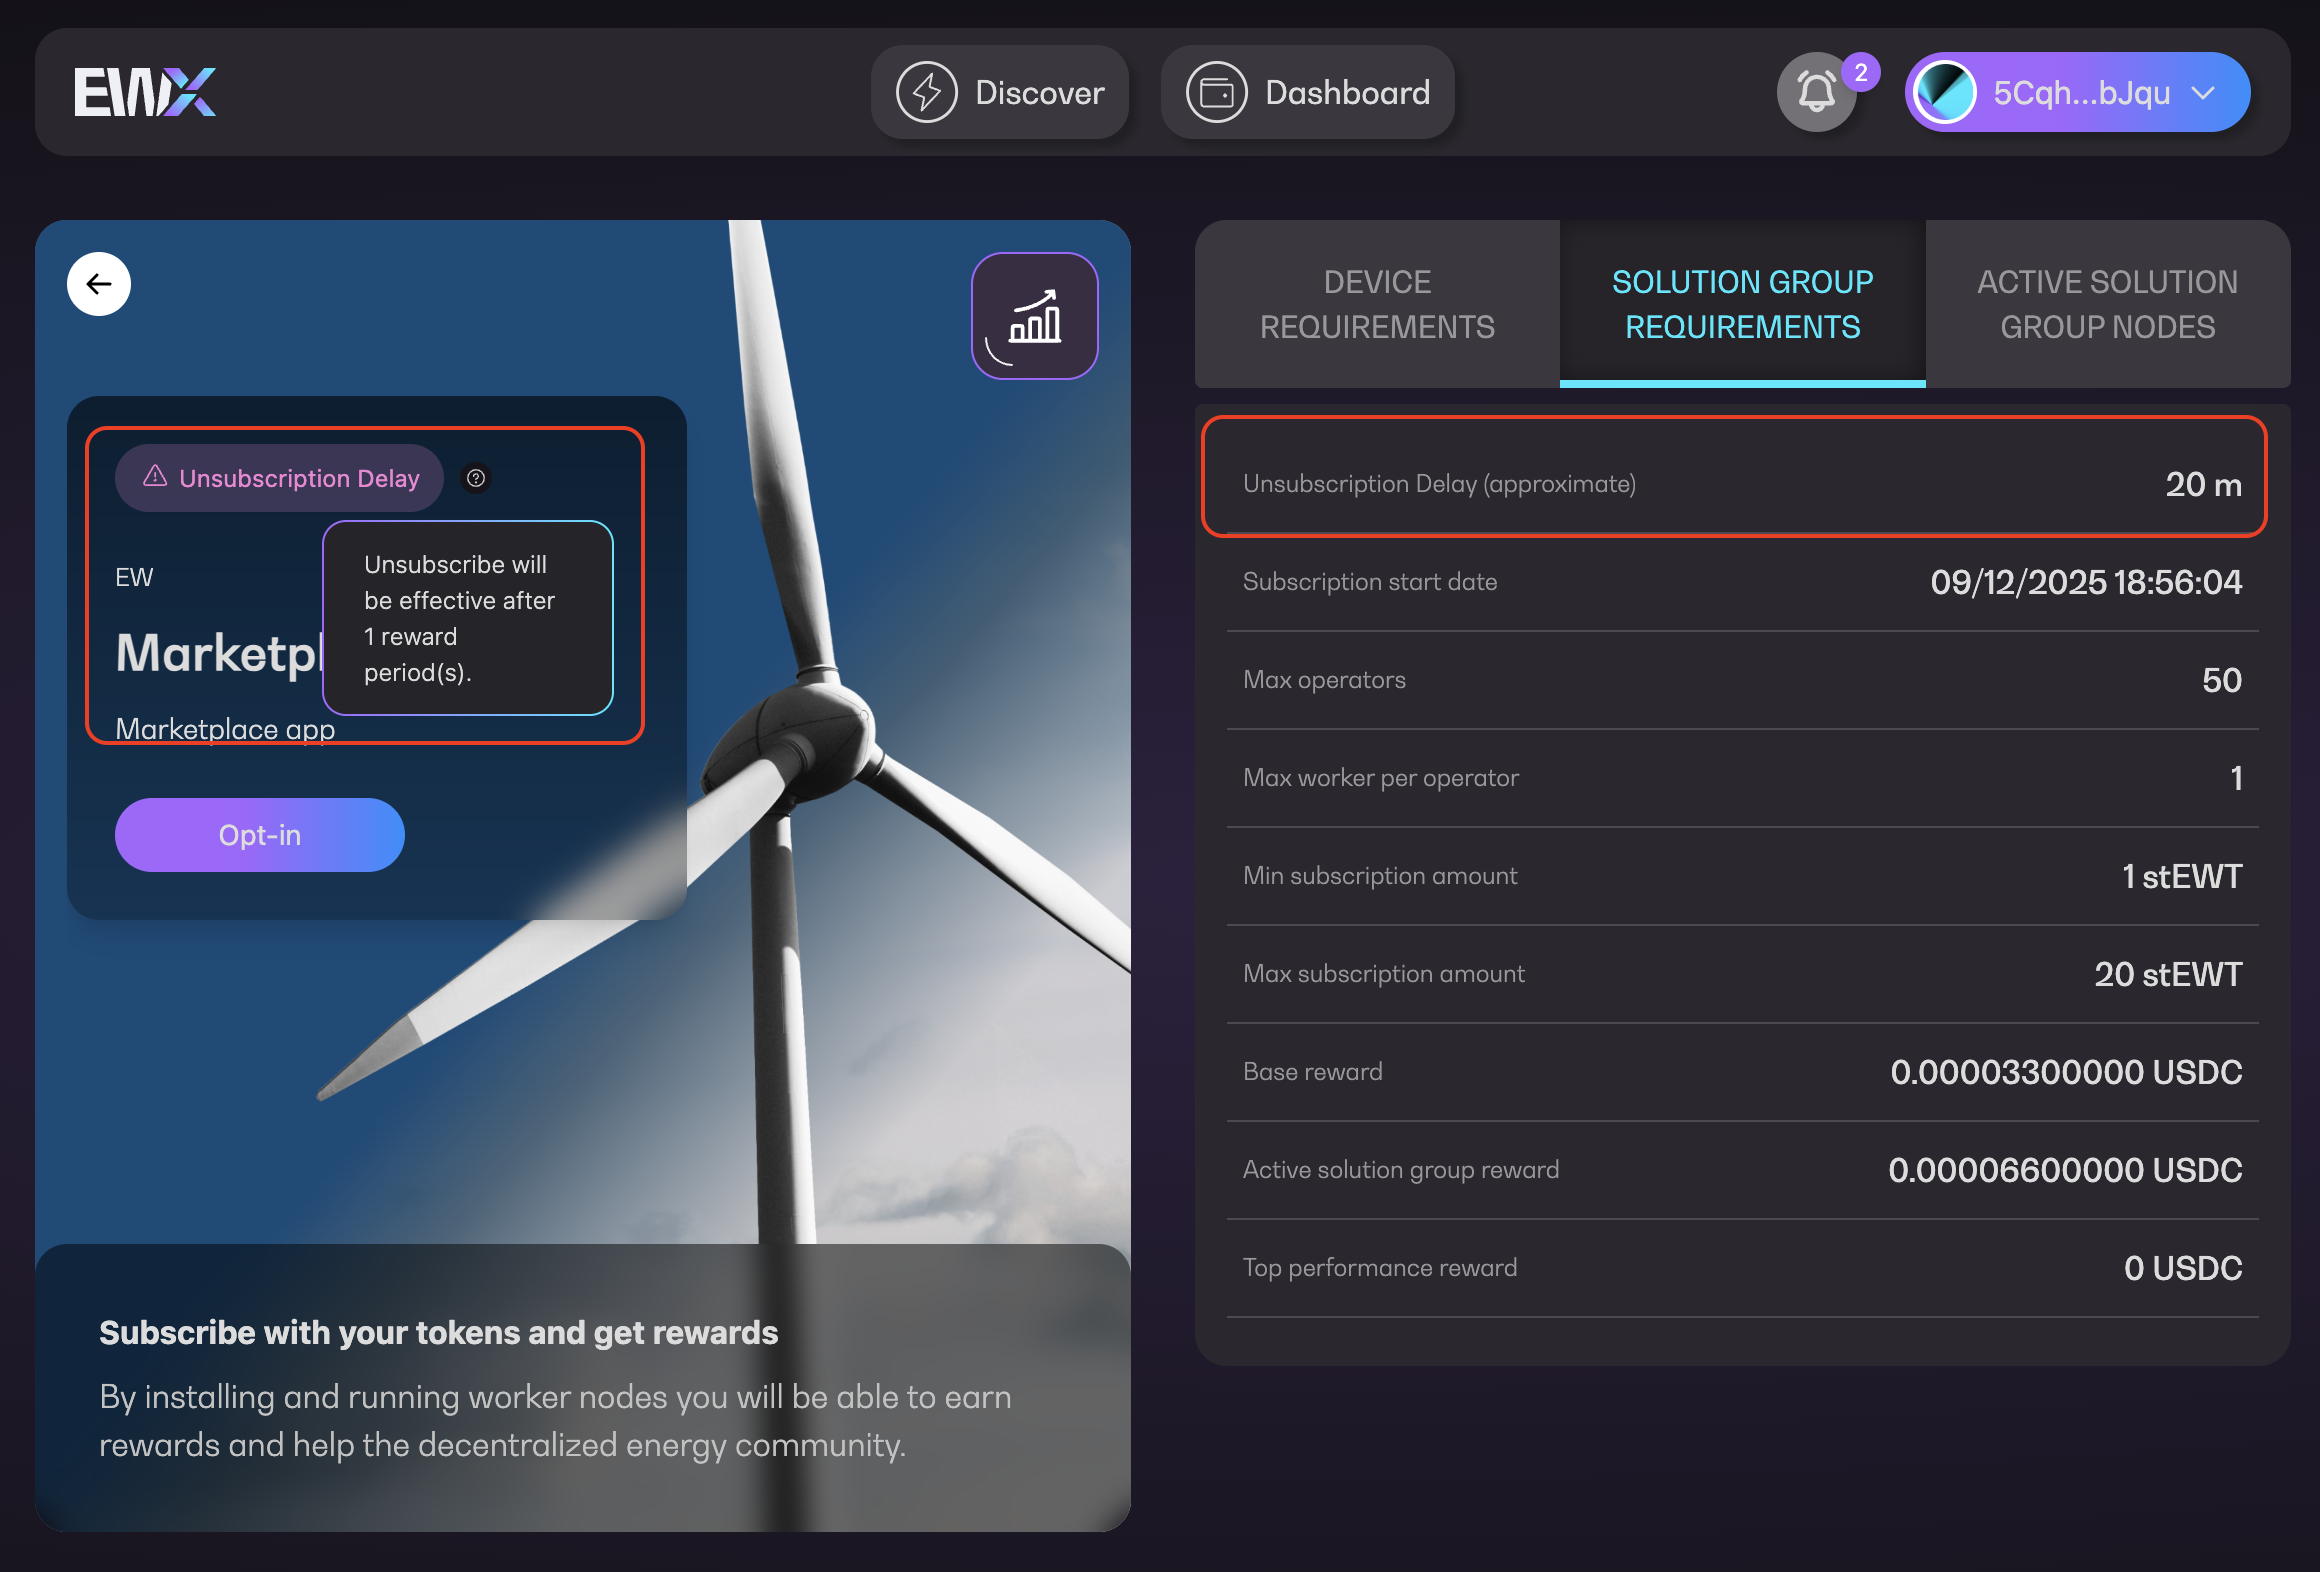This screenshot has width=2320, height=1572.
Task: Click the Dashboard wallet icon
Action: click(1216, 92)
